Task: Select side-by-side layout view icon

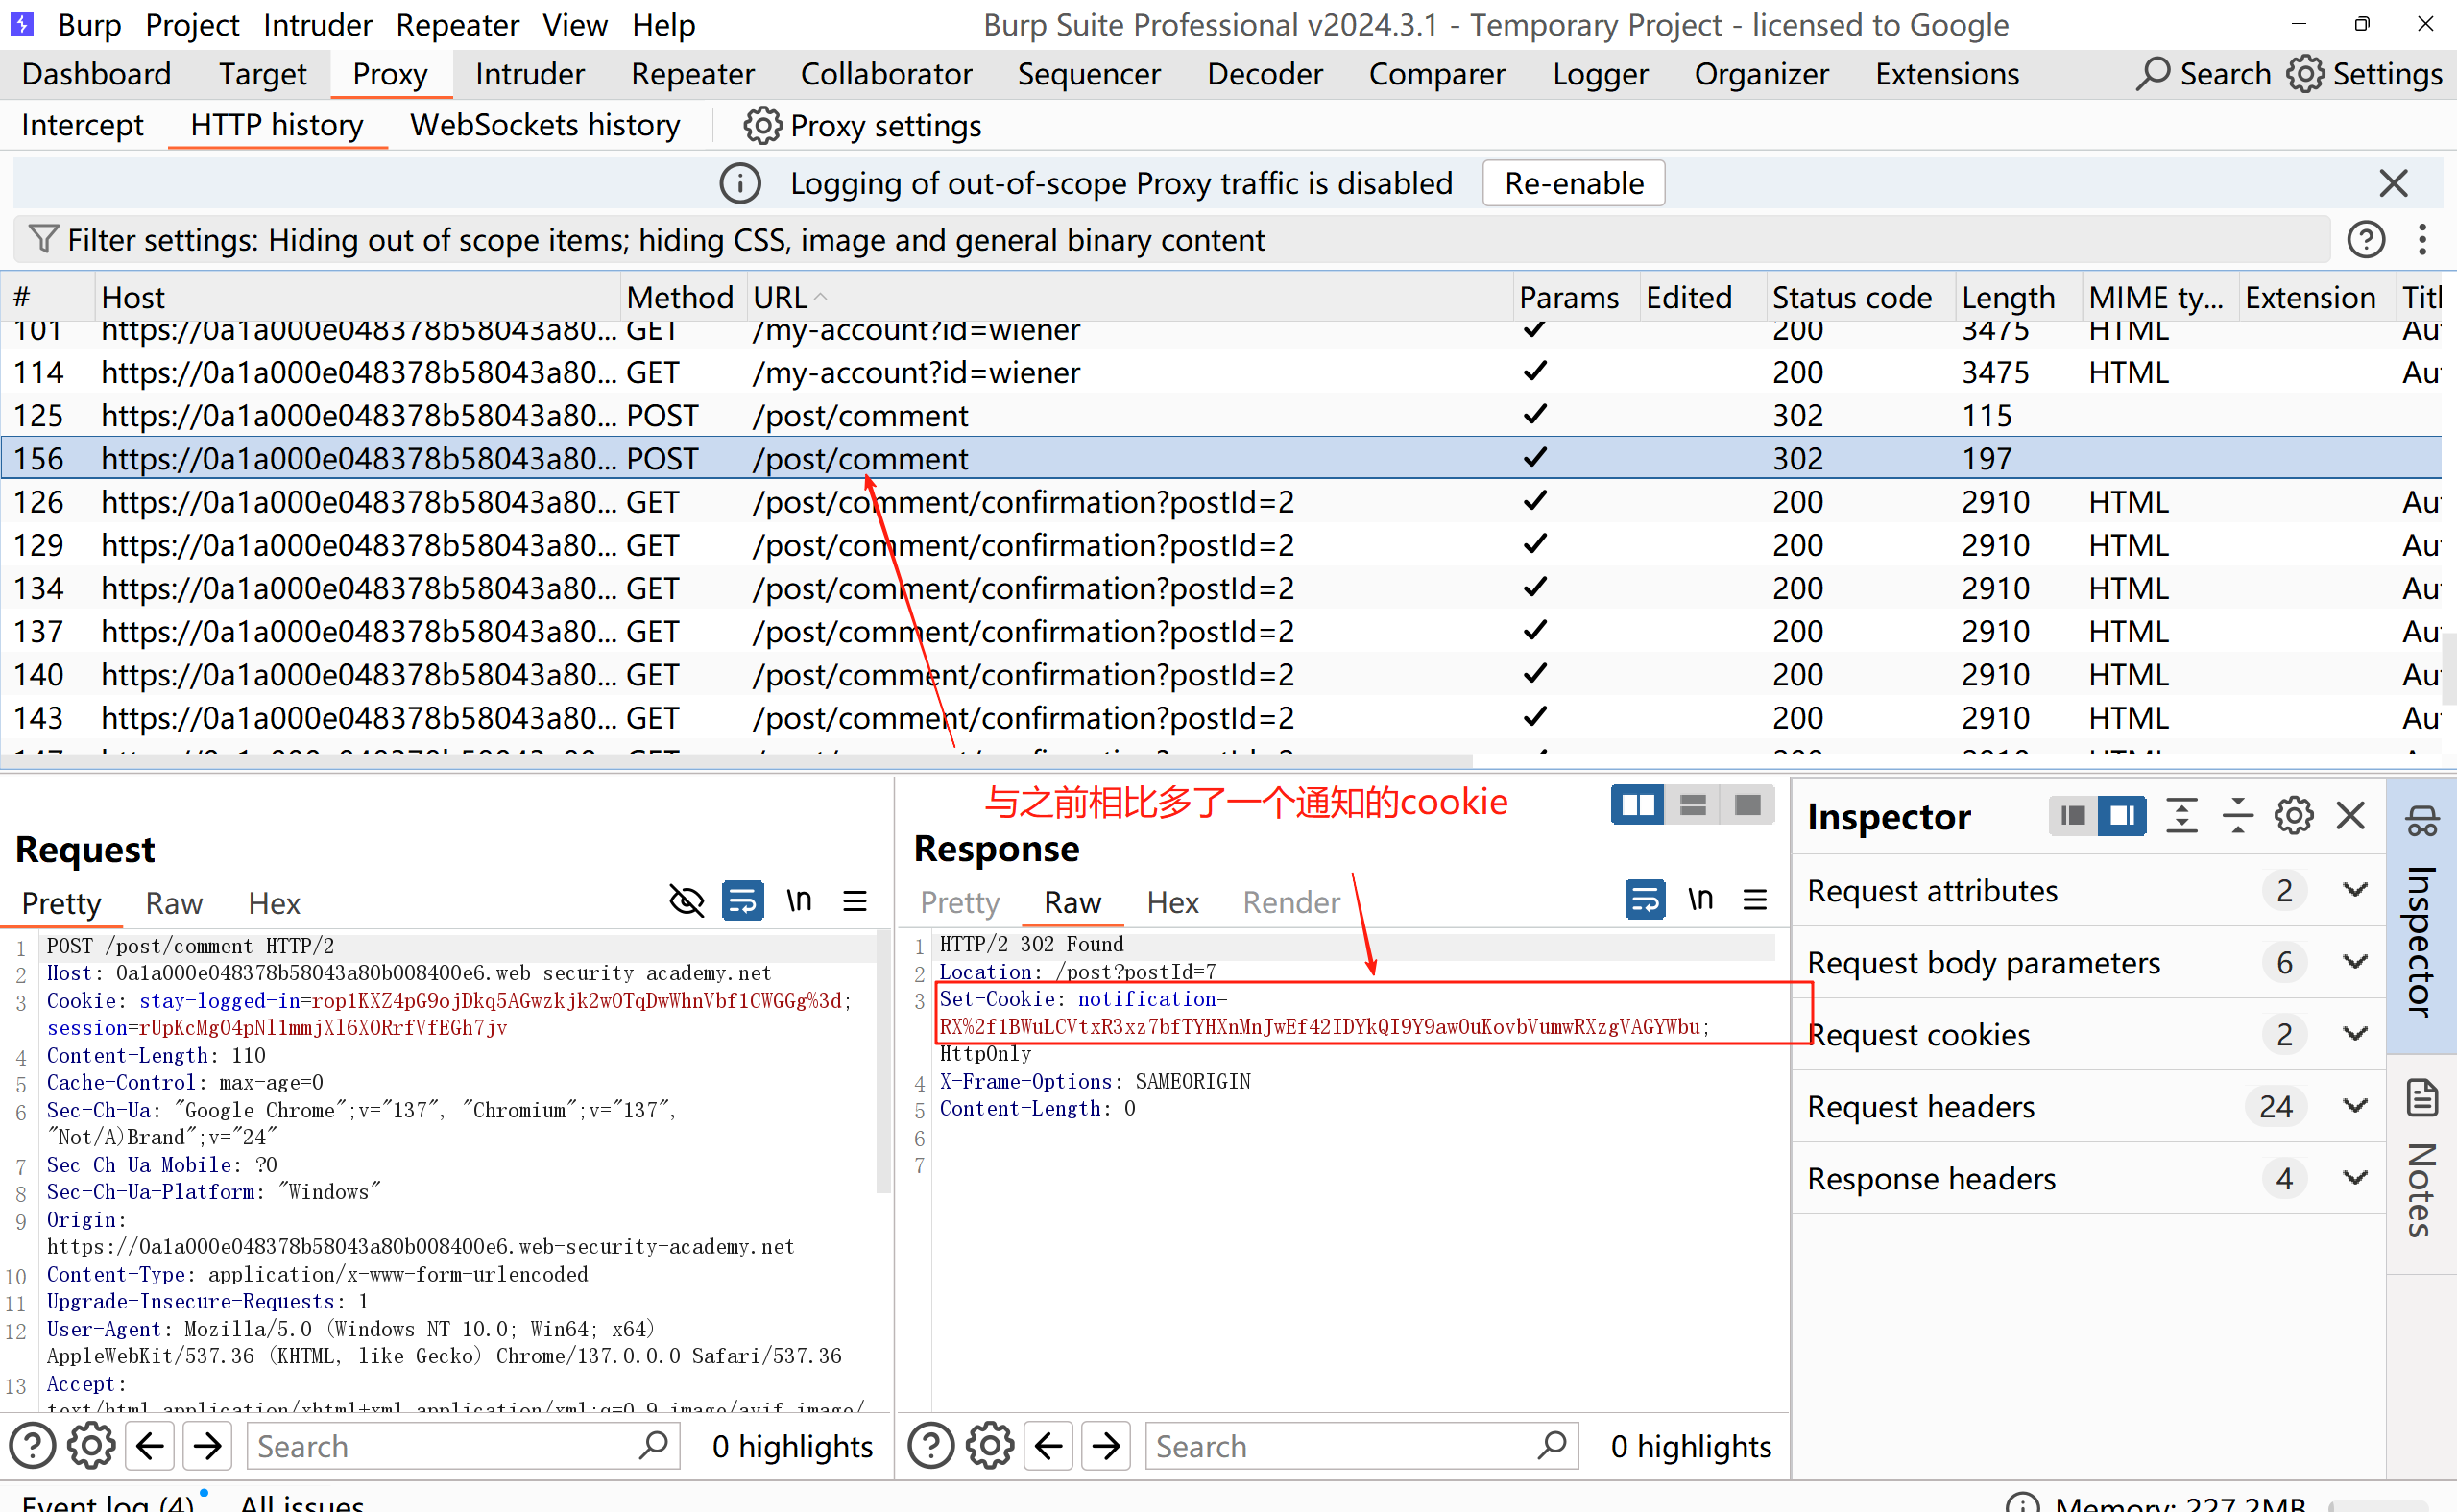Action: coord(1637,806)
